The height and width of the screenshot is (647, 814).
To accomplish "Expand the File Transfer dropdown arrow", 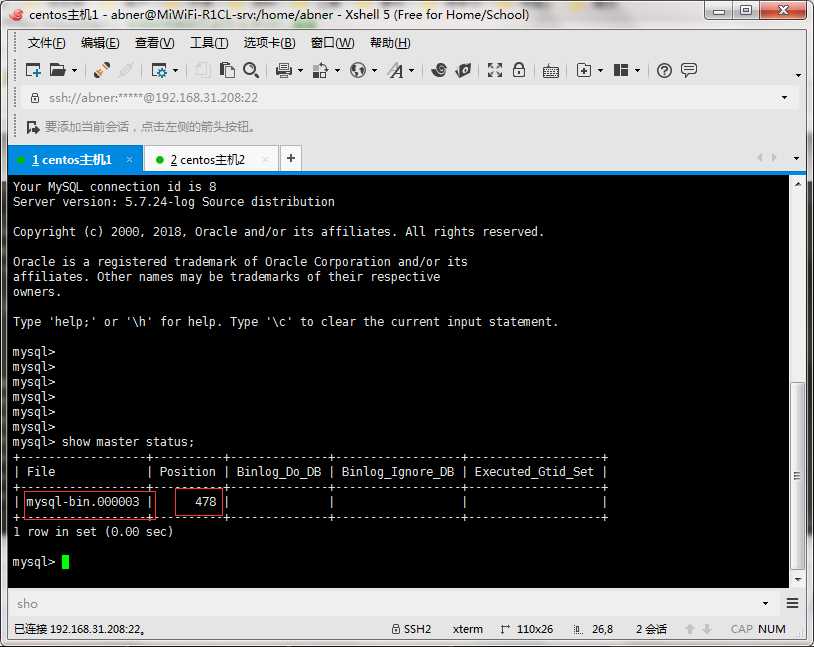I will pyautogui.click(x=337, y=70).
